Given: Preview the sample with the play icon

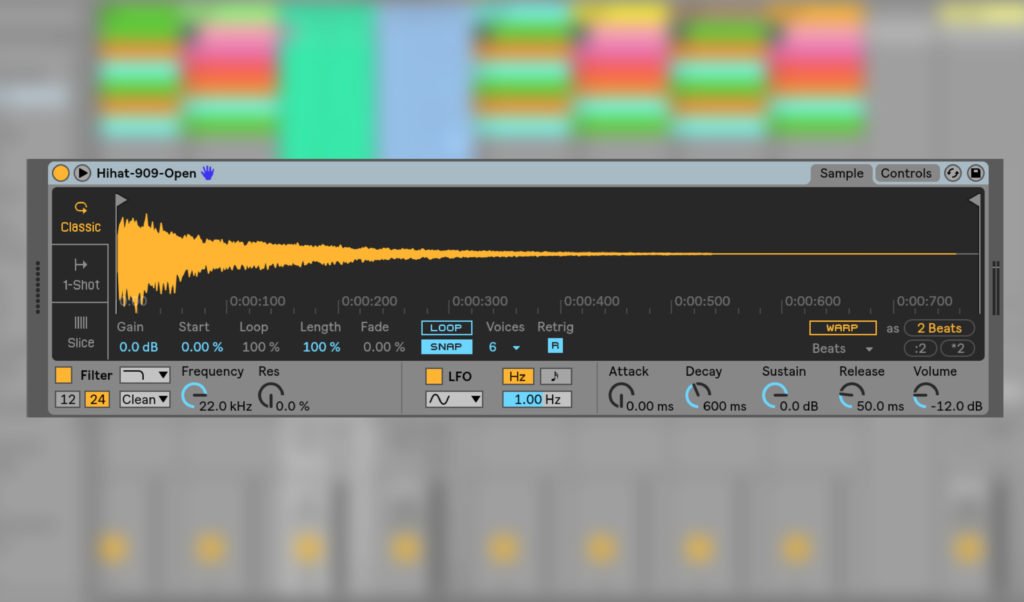Looking at the screenshot, I should [81, 172].
